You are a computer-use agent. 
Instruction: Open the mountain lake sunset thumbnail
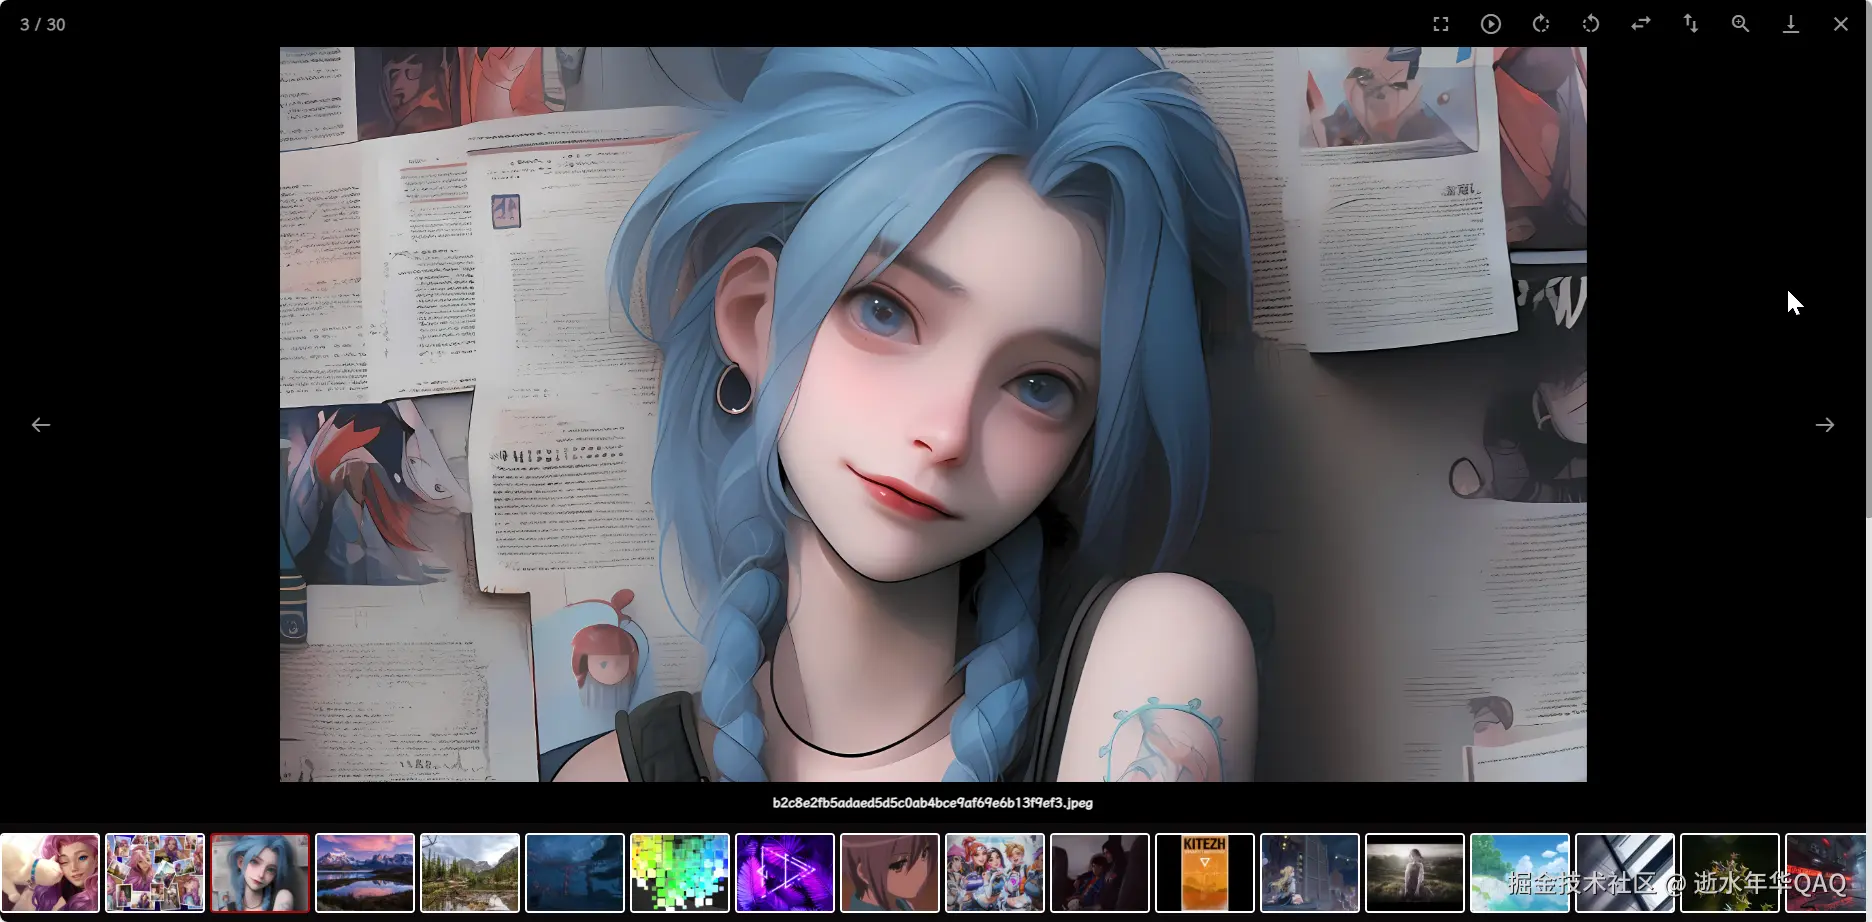click(365, 873)
